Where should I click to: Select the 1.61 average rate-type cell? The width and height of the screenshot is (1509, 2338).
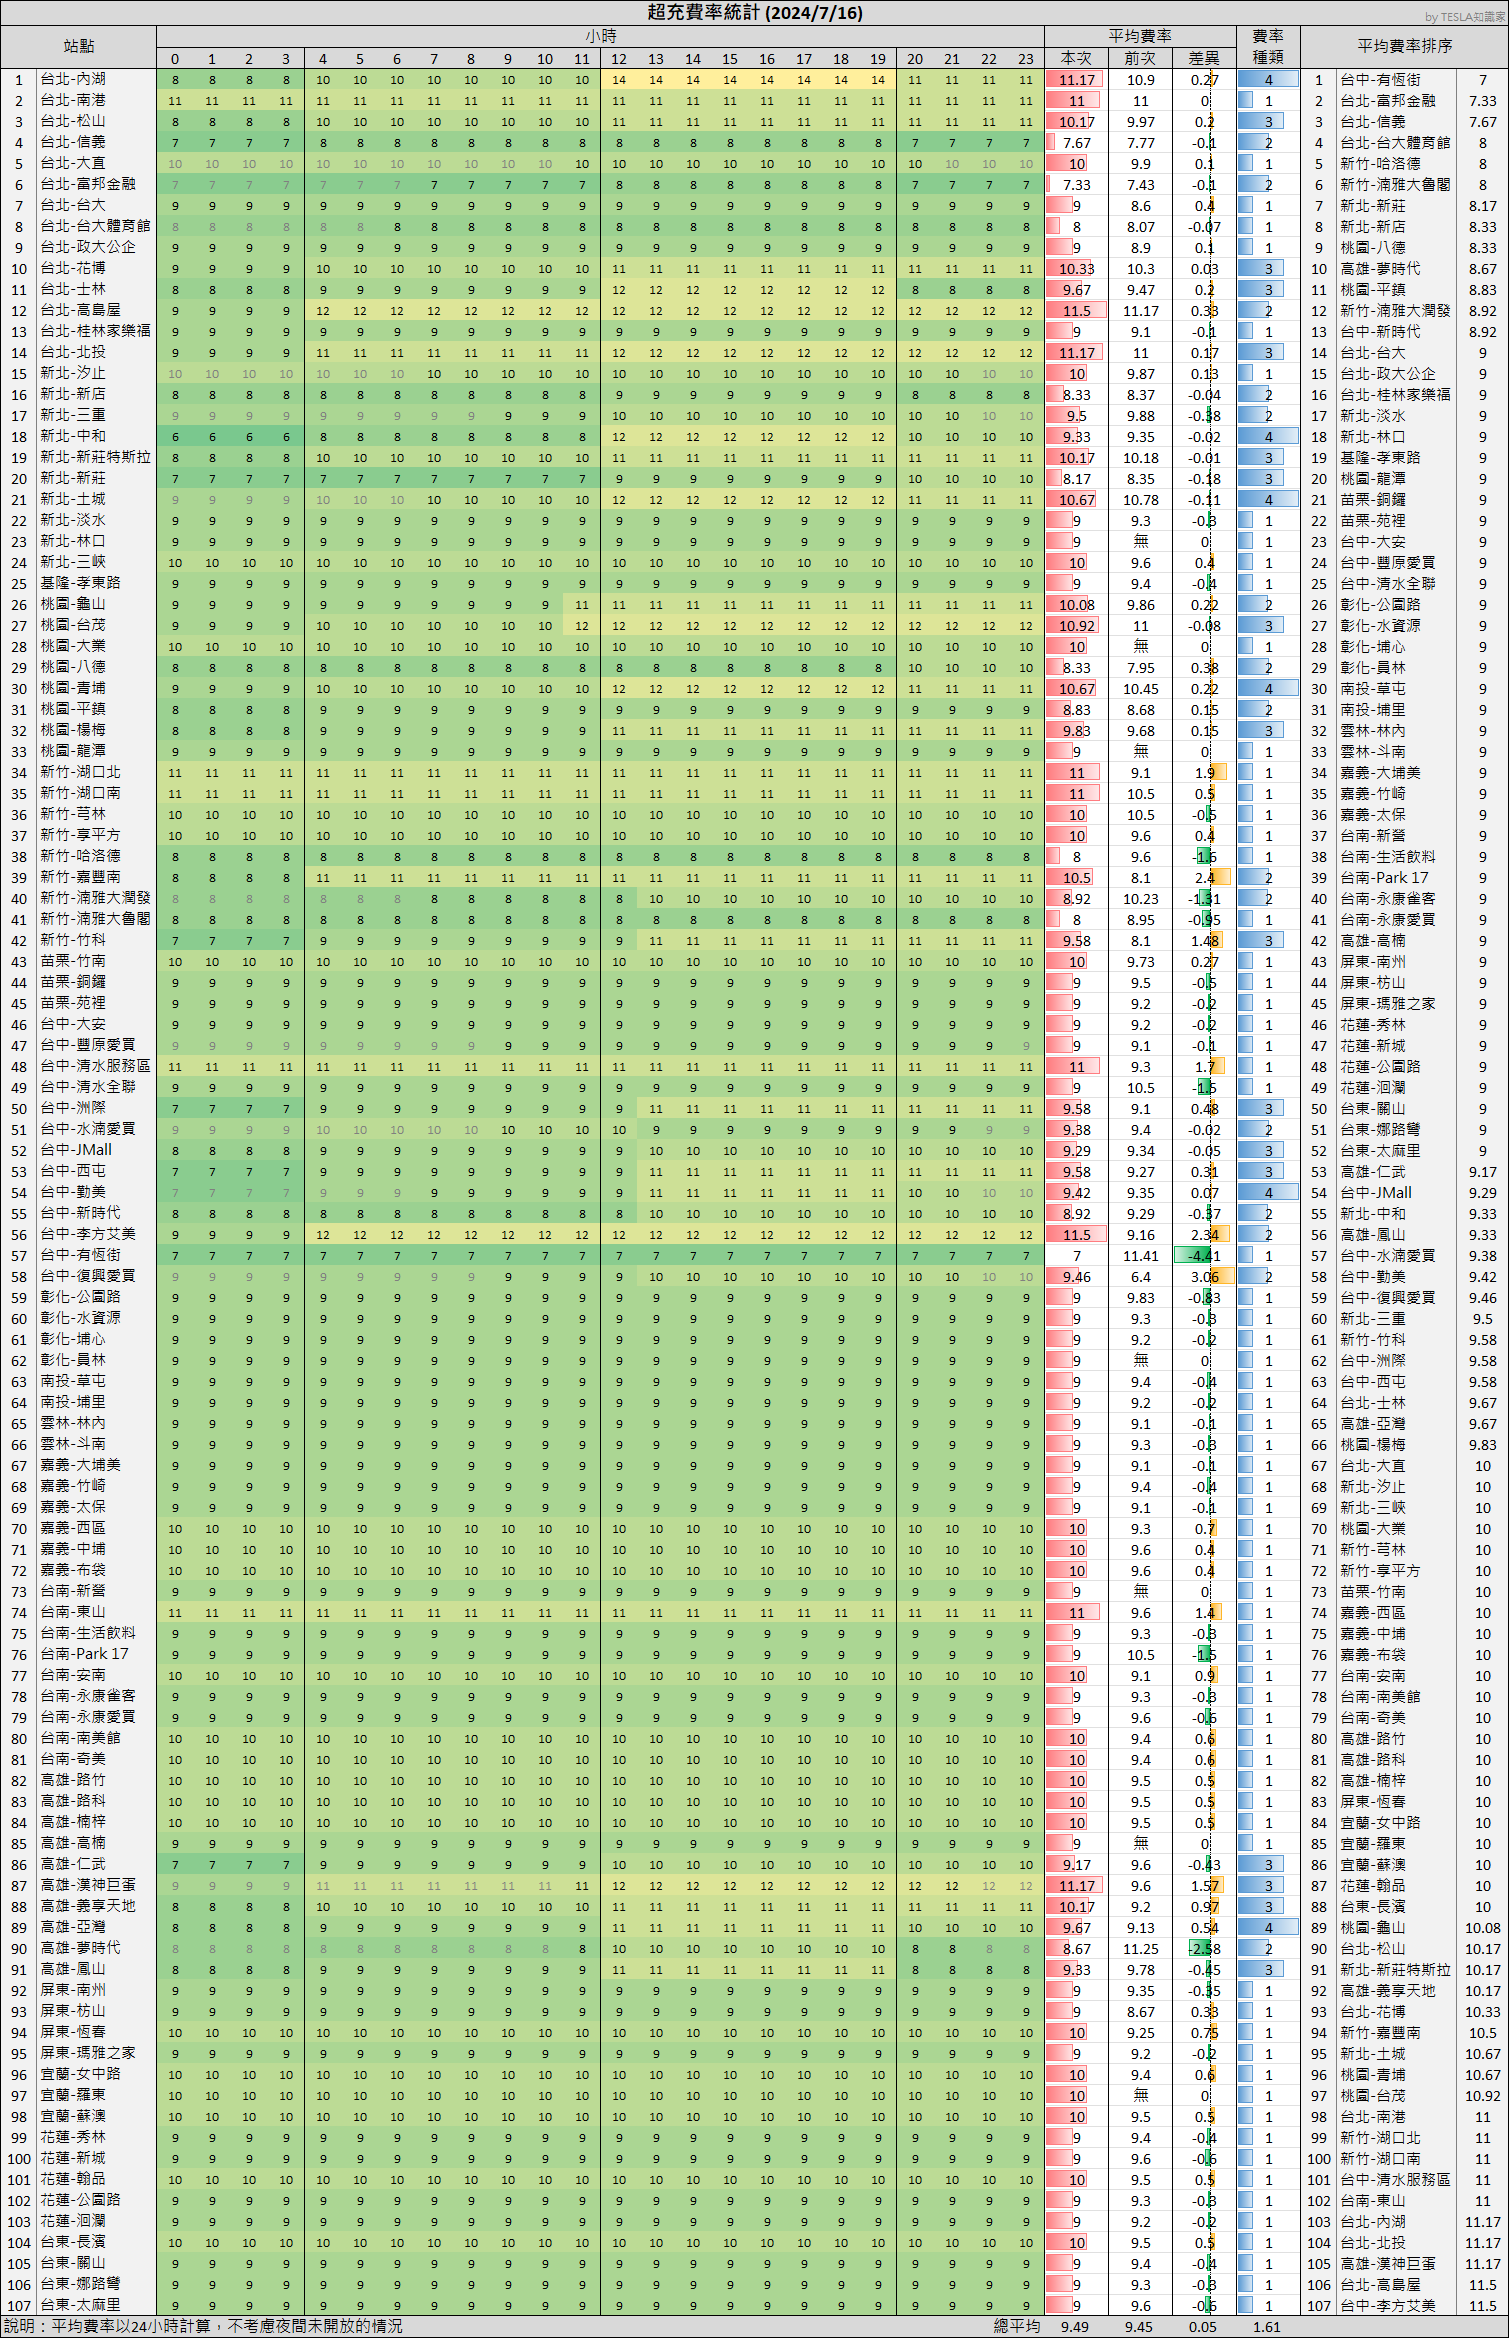(1267, 2326)
